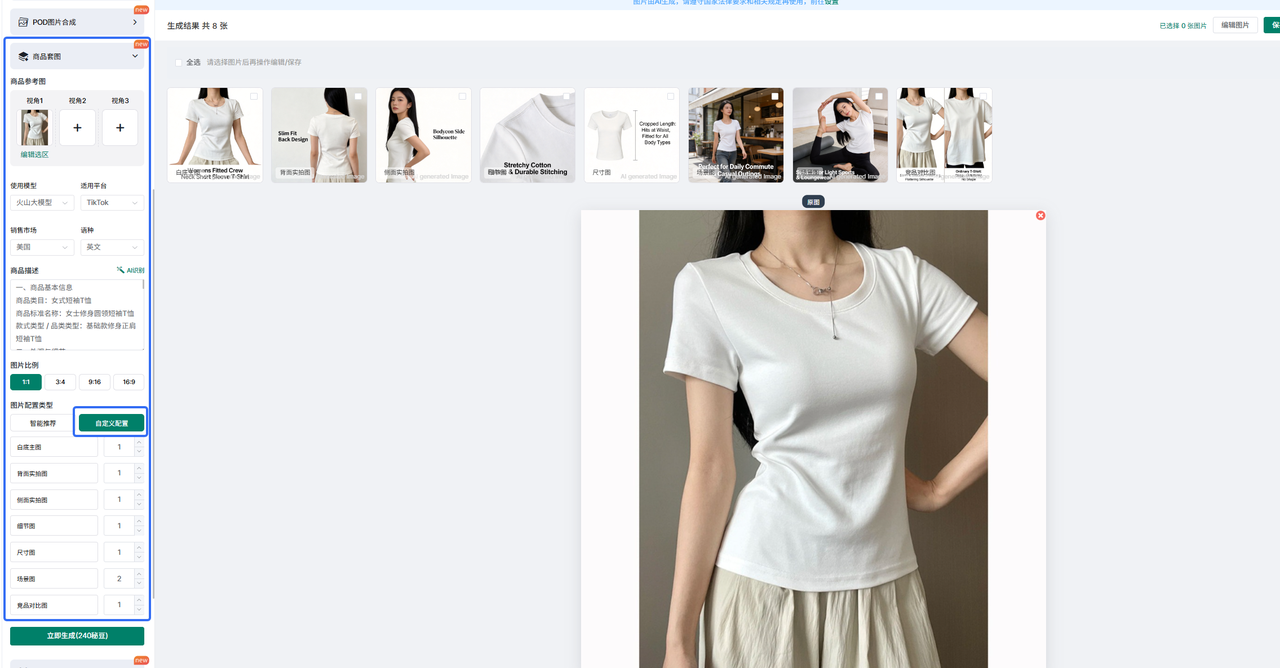The width and height of the screenshot is (1280, 668).
Task: Tick the 全选 select-all checkbox
Action: coord(179,62)
